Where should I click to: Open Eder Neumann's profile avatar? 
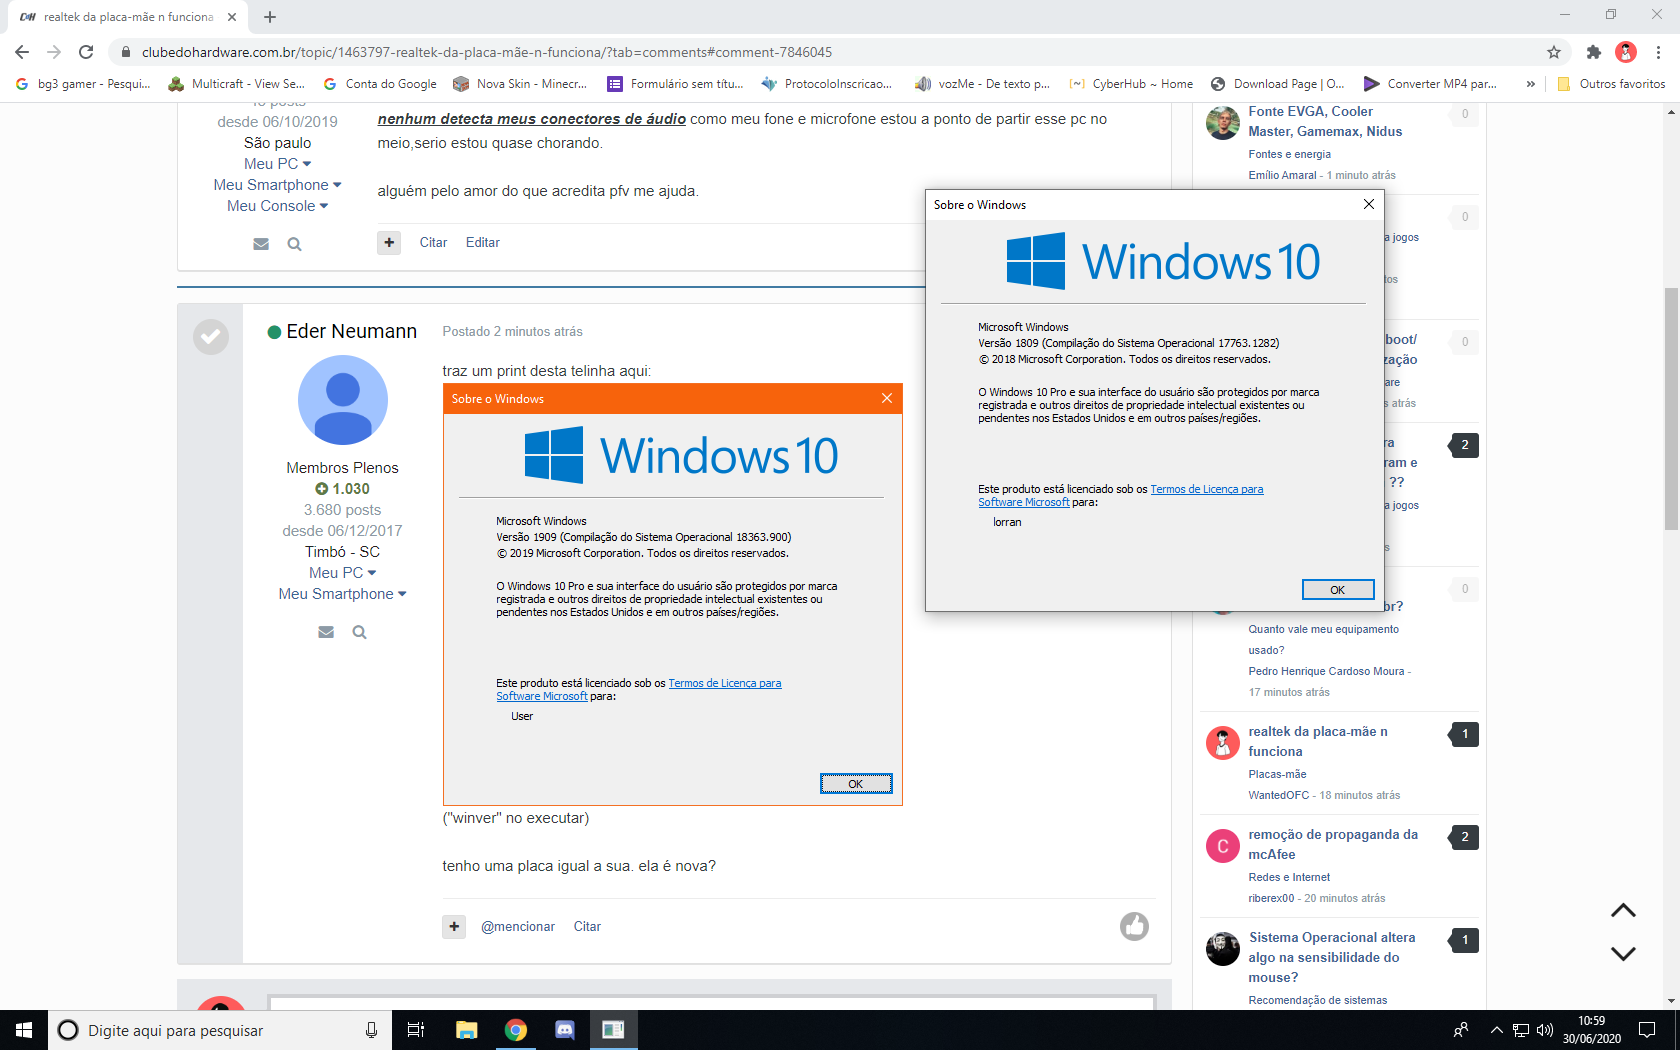(x=343, y=400)
